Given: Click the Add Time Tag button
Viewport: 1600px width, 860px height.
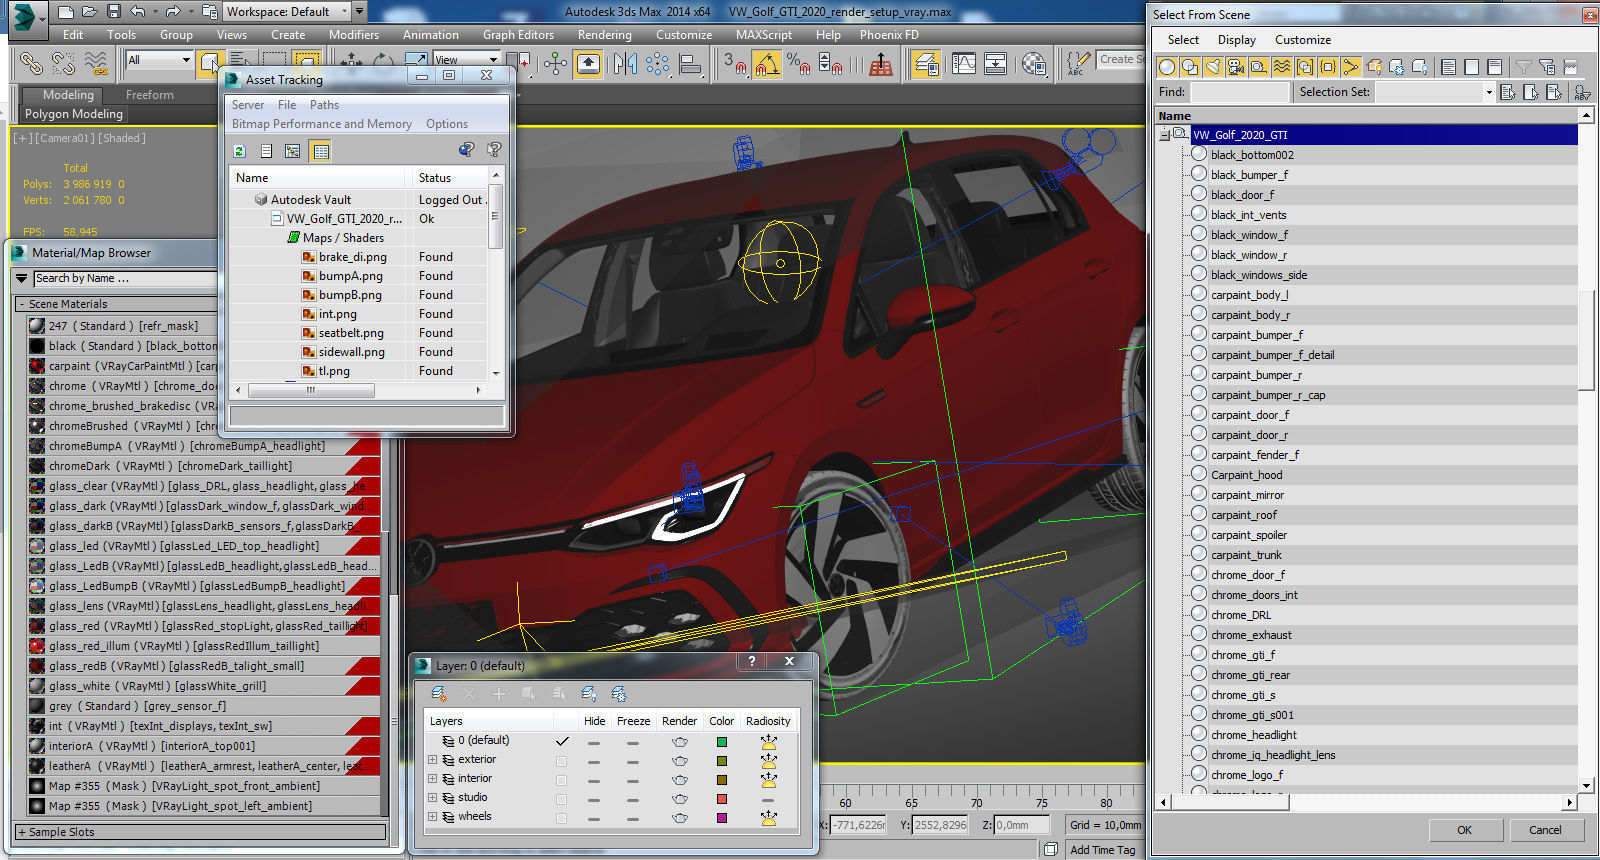Looking at the screenshot, I should (x=1102, y=850).
